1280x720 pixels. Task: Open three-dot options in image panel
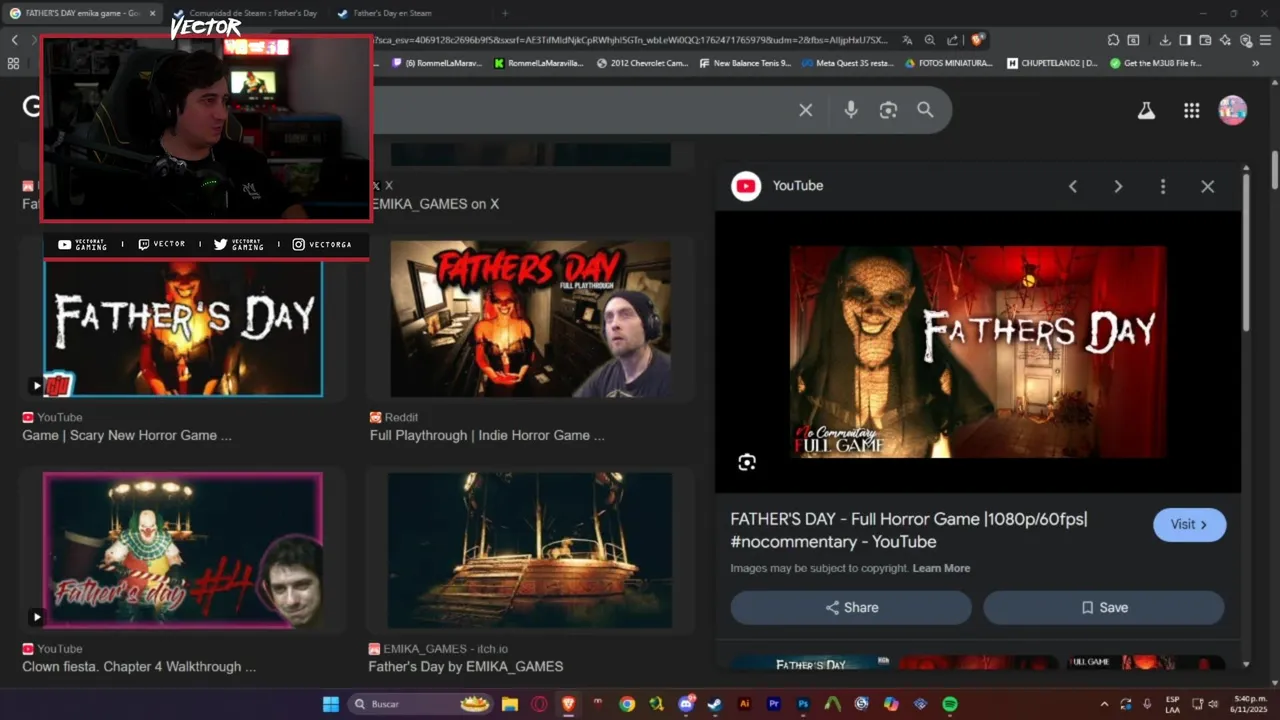point(1162,186)
